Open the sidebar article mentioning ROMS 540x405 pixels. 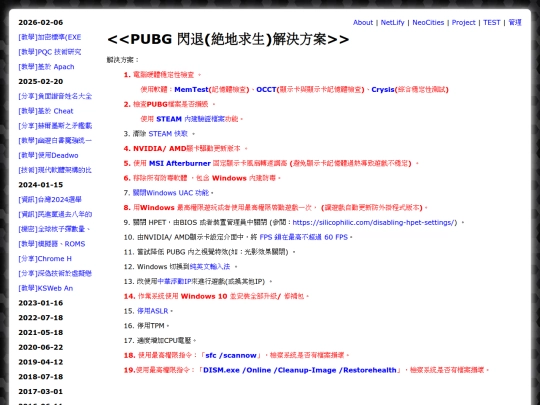(52, 244)
